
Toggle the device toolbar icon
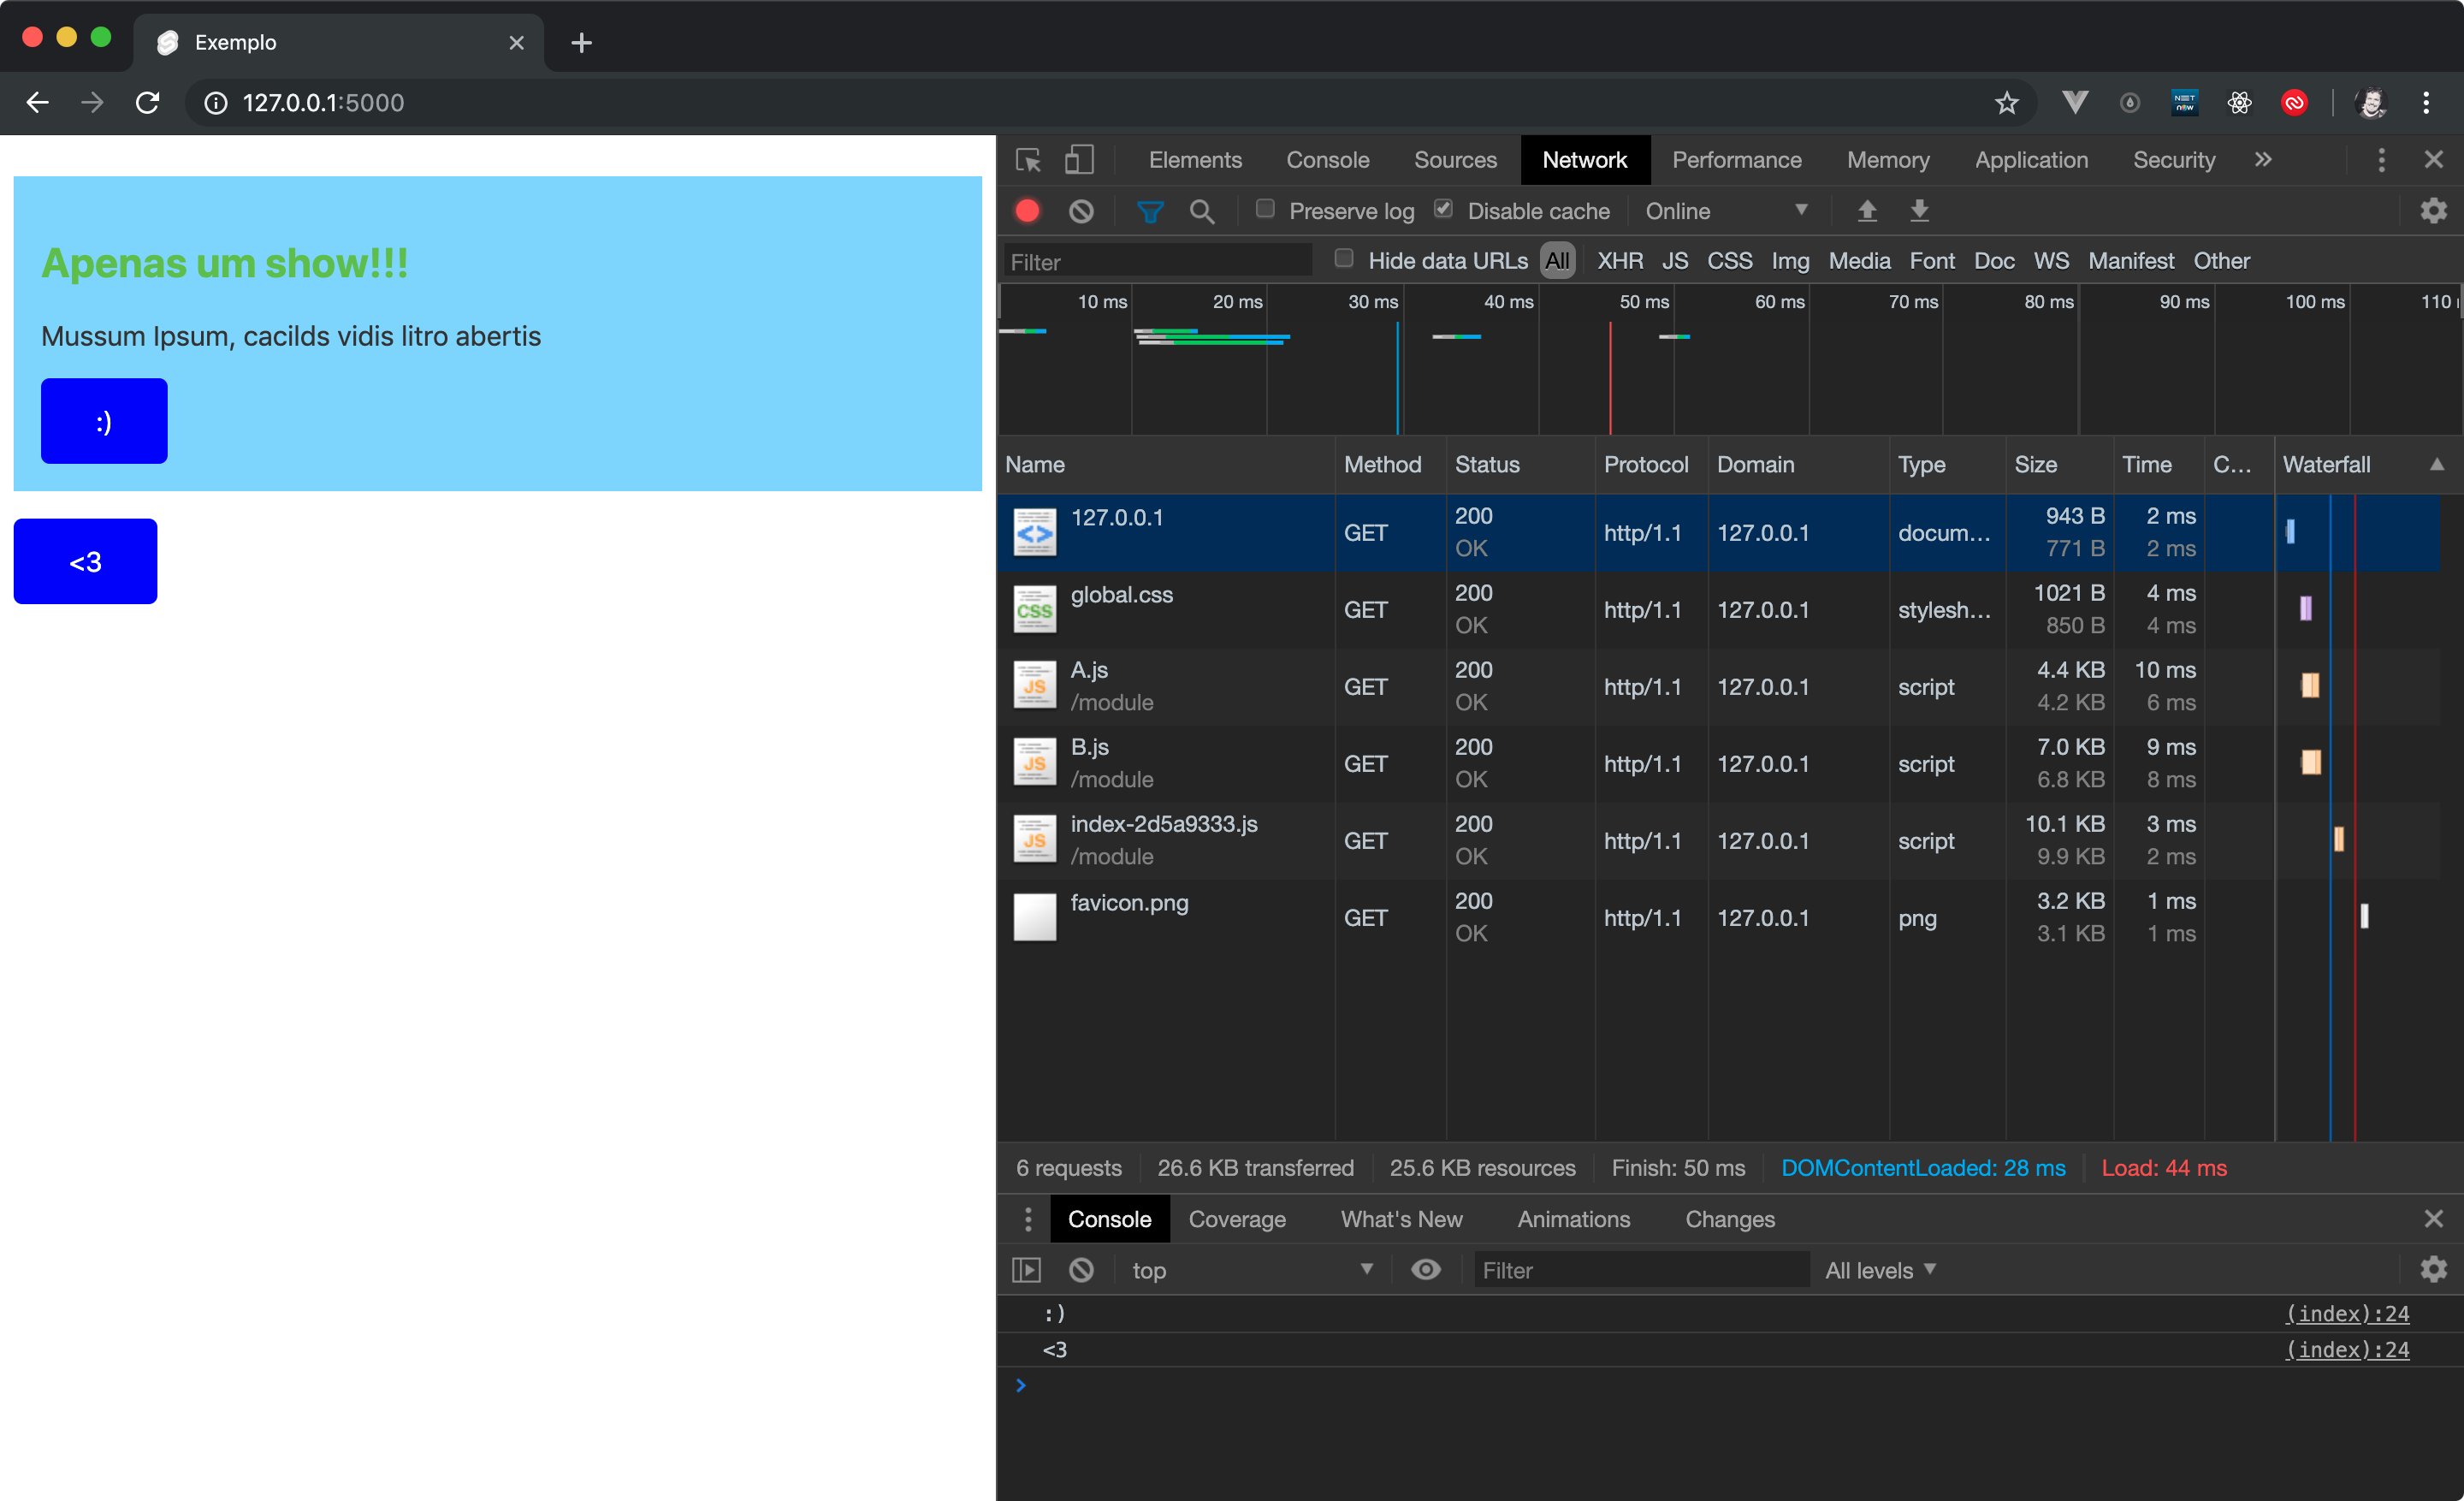(x=1079, y=160)
